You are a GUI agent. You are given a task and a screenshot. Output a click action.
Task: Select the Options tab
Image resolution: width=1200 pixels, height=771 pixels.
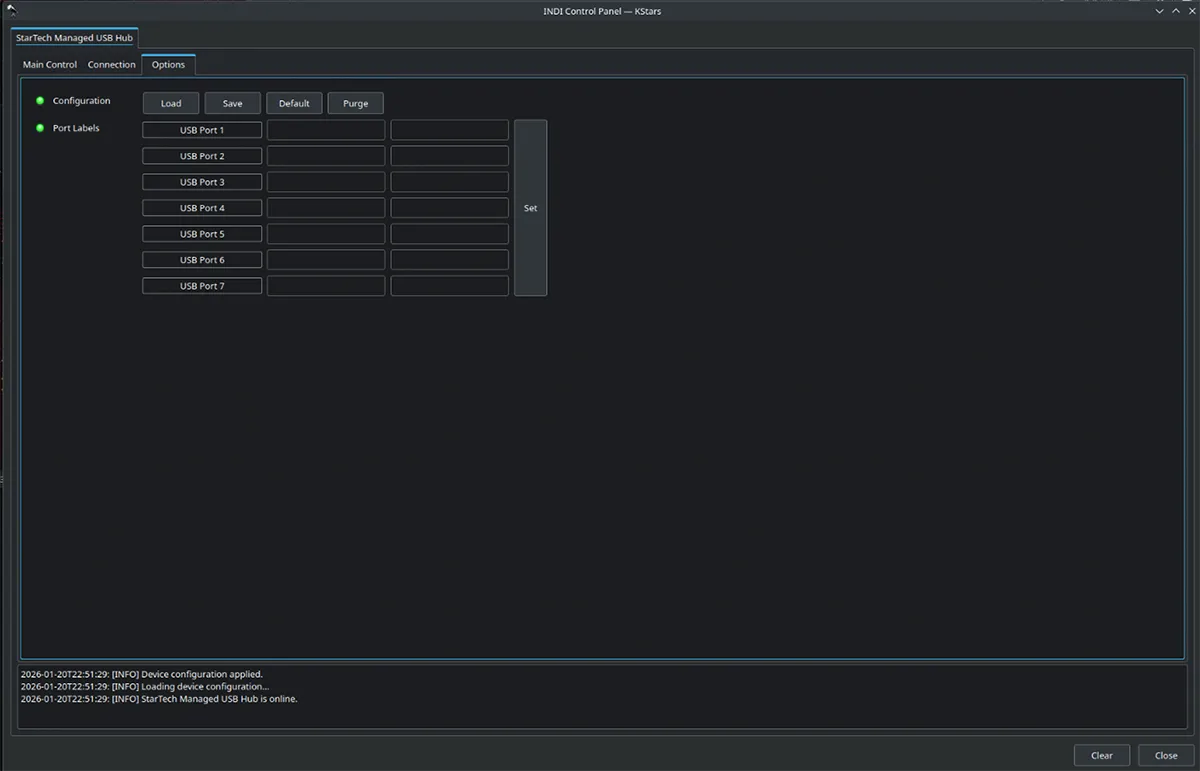(x=168, y=65)
